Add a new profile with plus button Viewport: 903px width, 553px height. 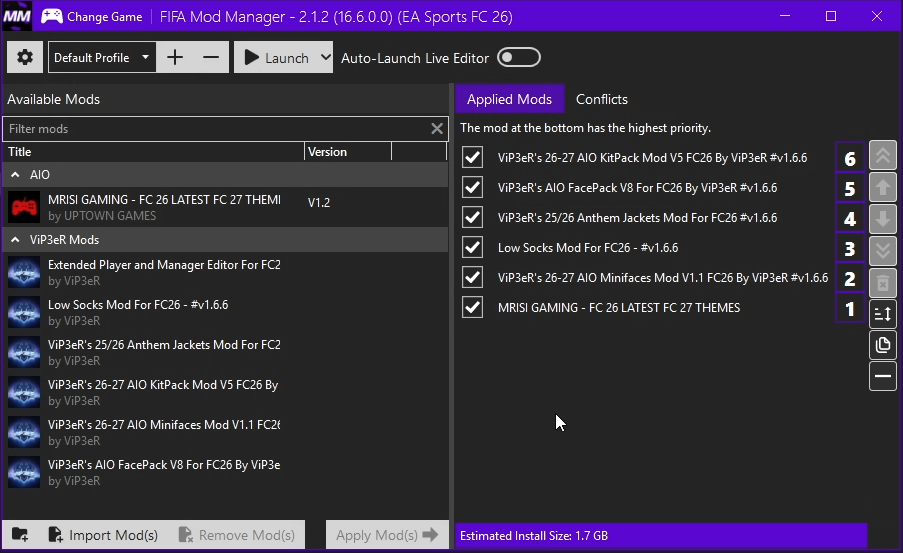click(x=175, y=57)
